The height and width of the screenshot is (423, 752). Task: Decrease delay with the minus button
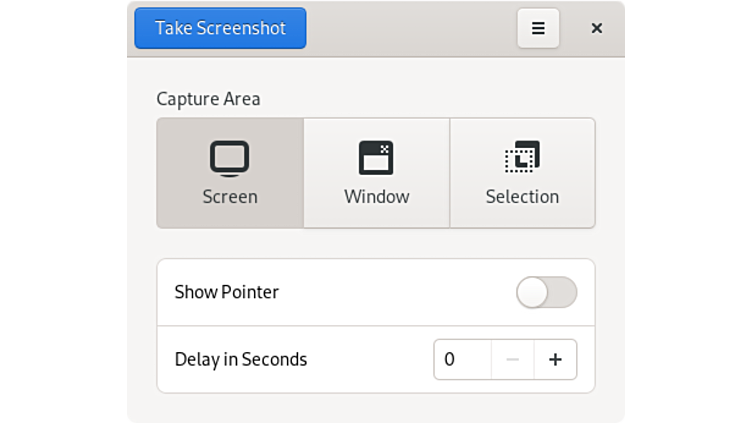(x=512, y=360)
